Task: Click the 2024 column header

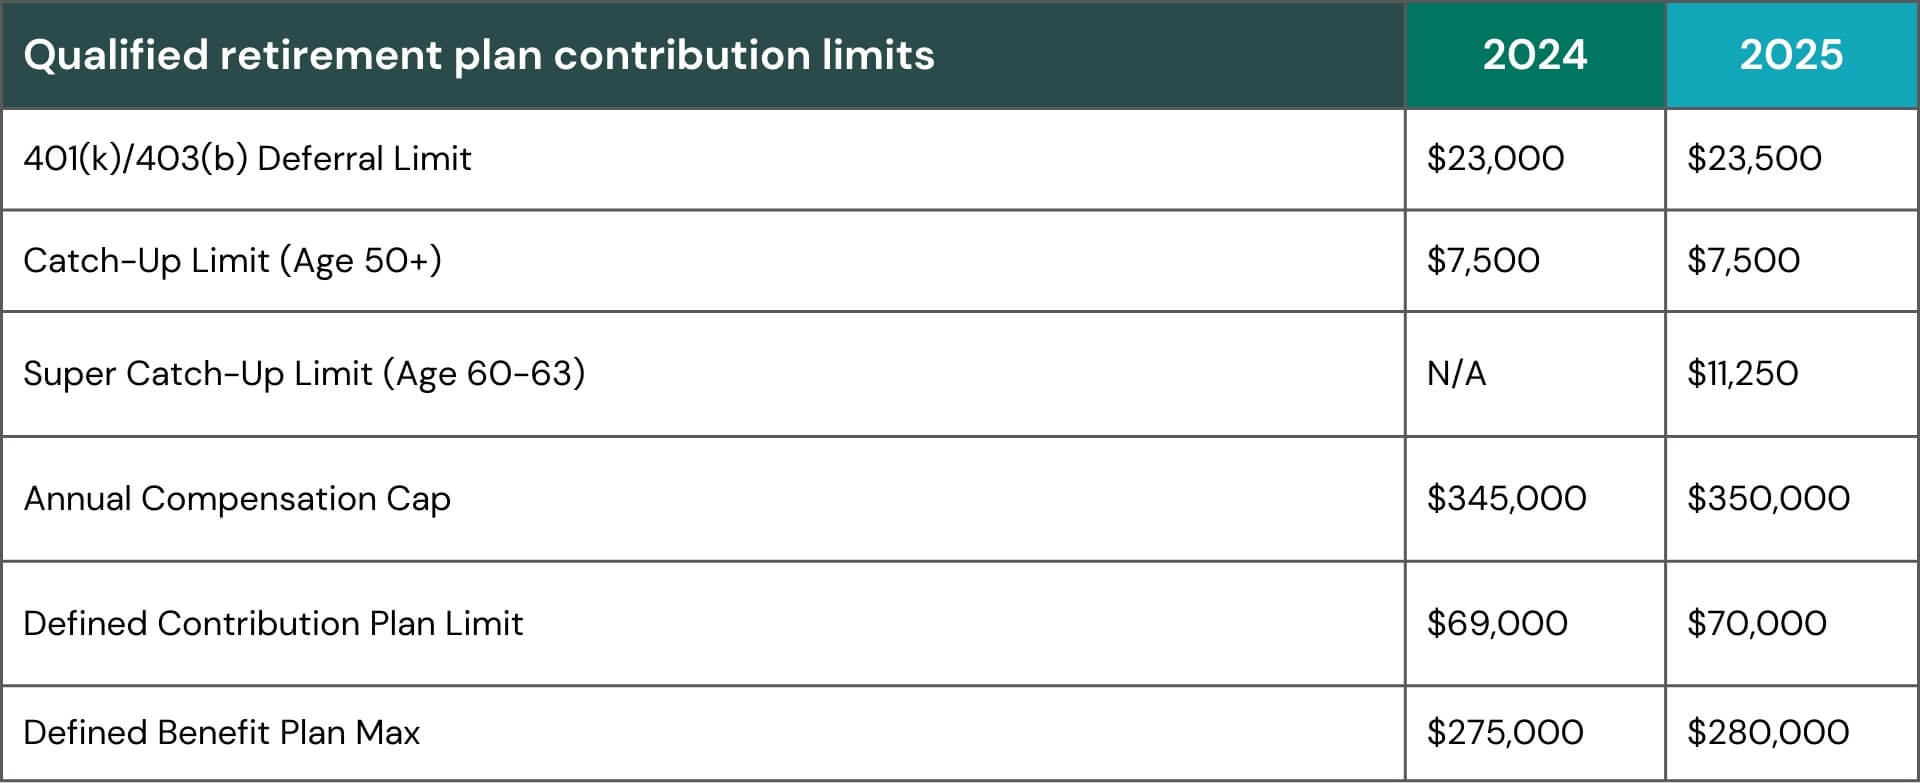Action: point(1534,55)
